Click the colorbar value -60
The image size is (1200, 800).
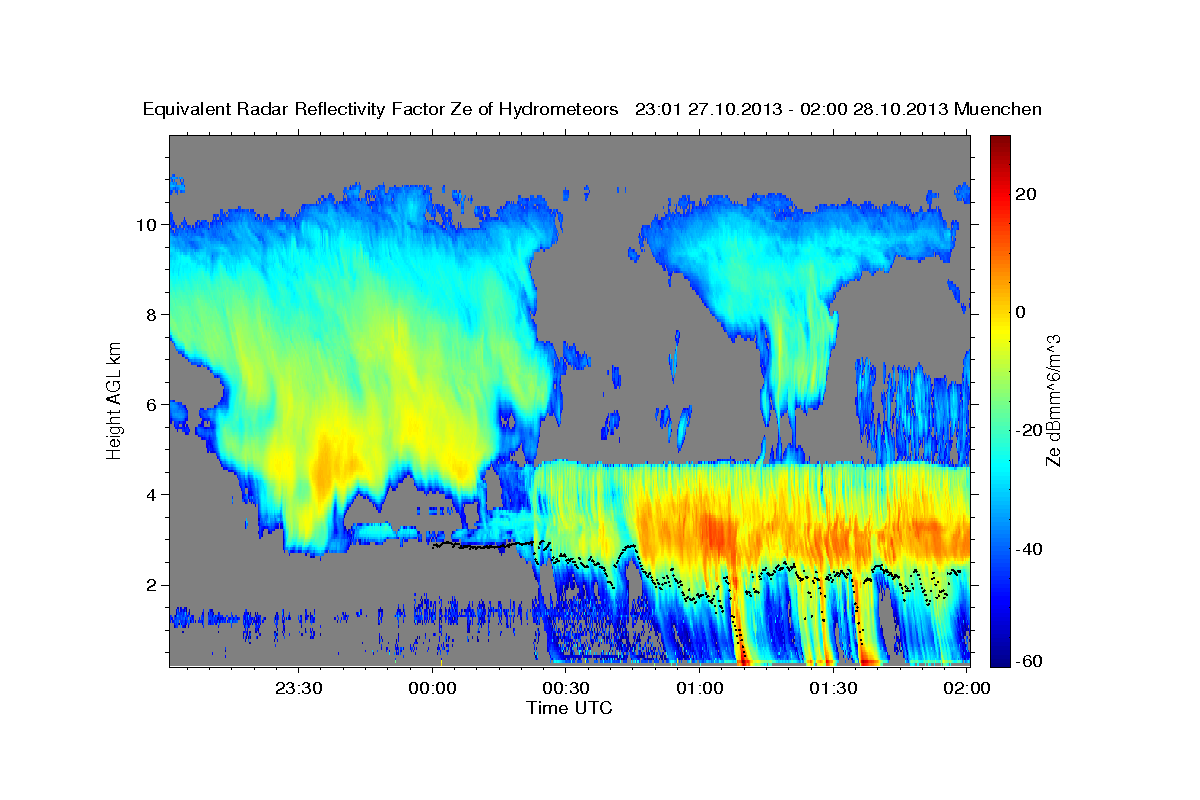[1029, 660]
